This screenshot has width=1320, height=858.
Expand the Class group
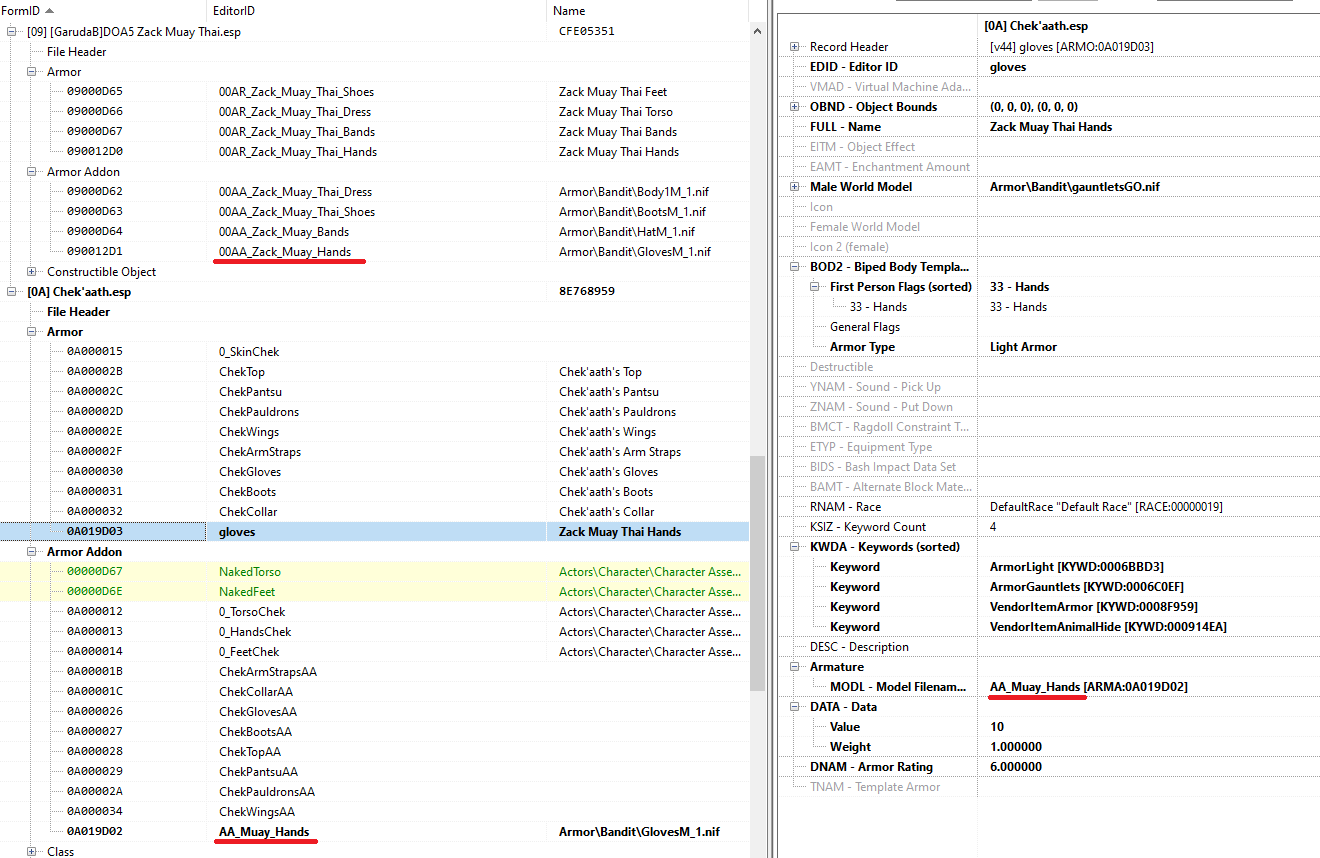(32, 852)
